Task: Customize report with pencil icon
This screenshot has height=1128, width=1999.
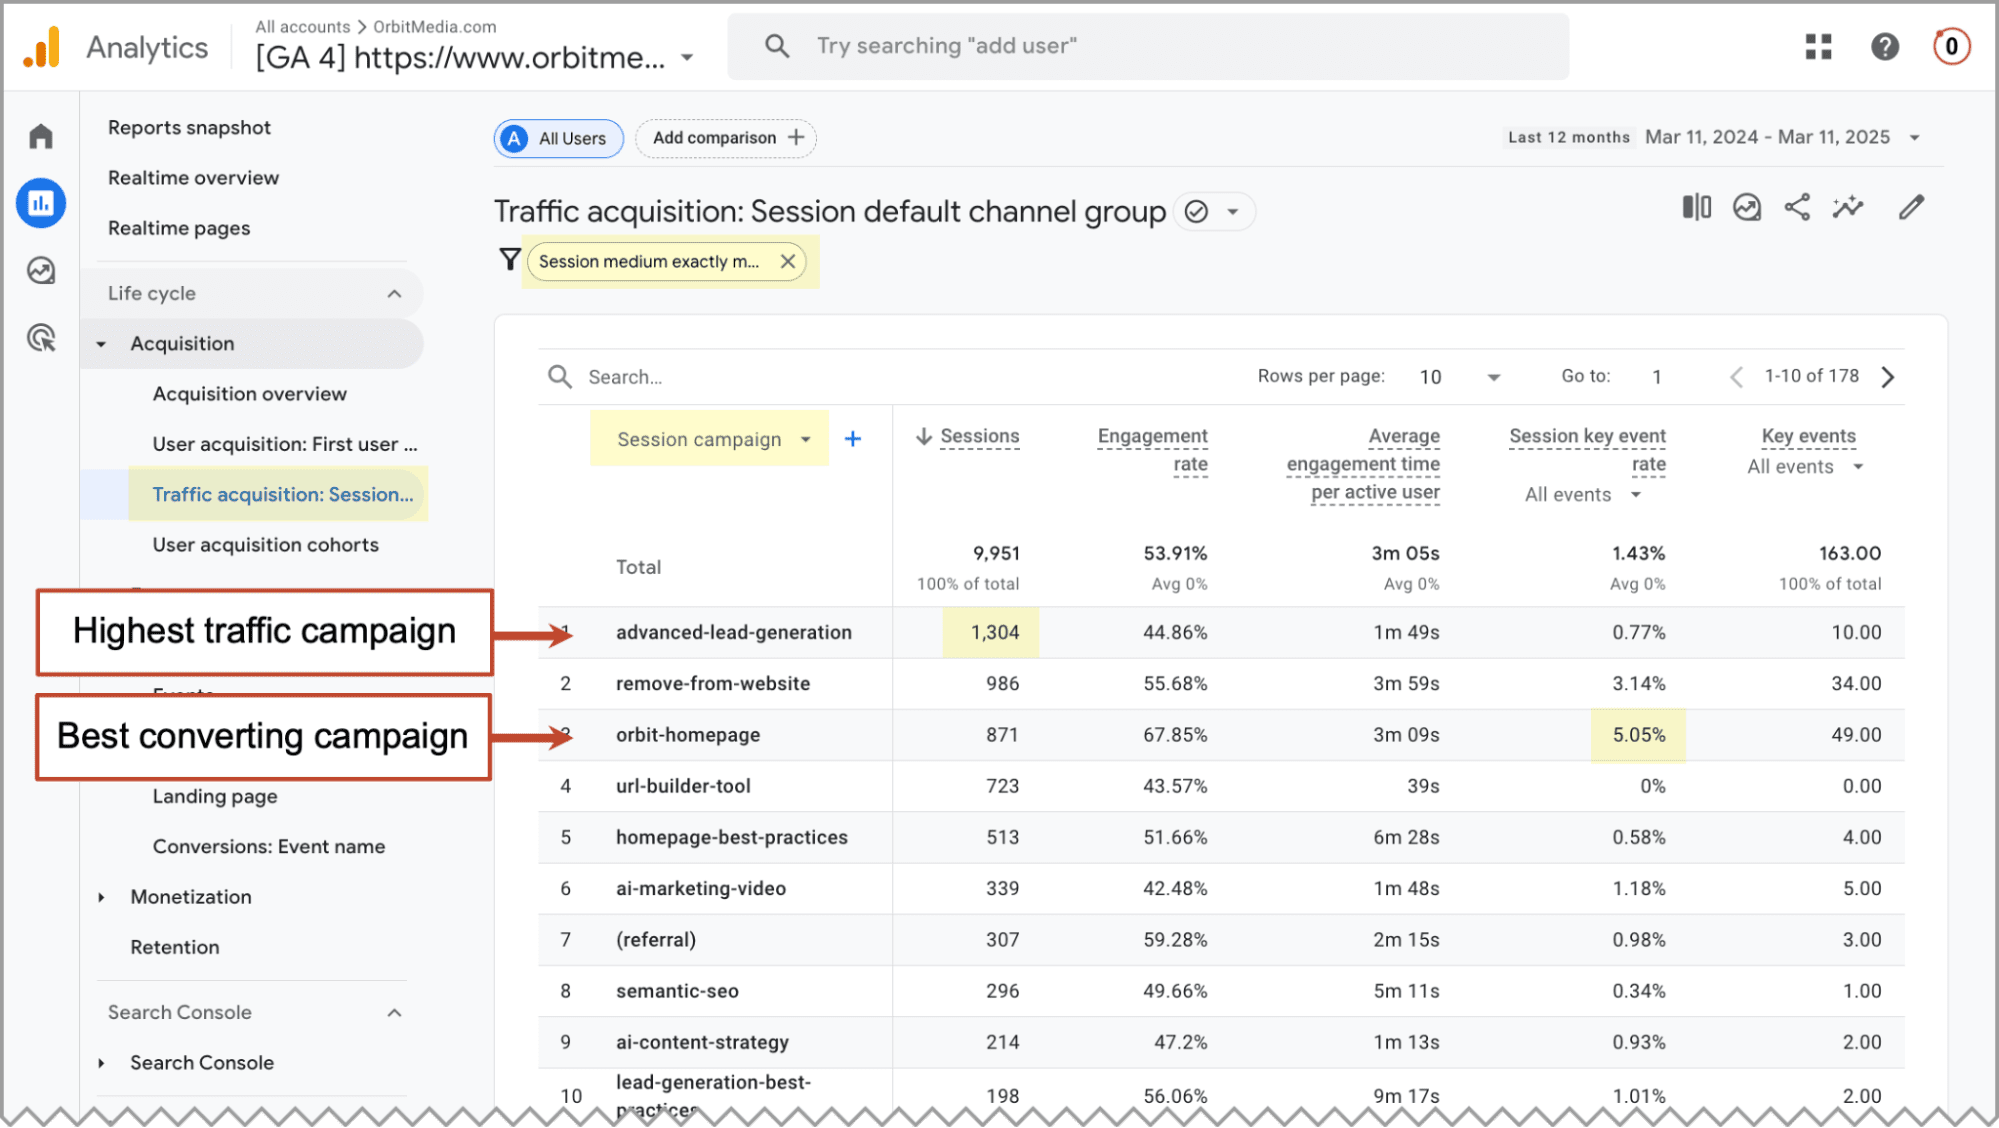Action: 1911,207
